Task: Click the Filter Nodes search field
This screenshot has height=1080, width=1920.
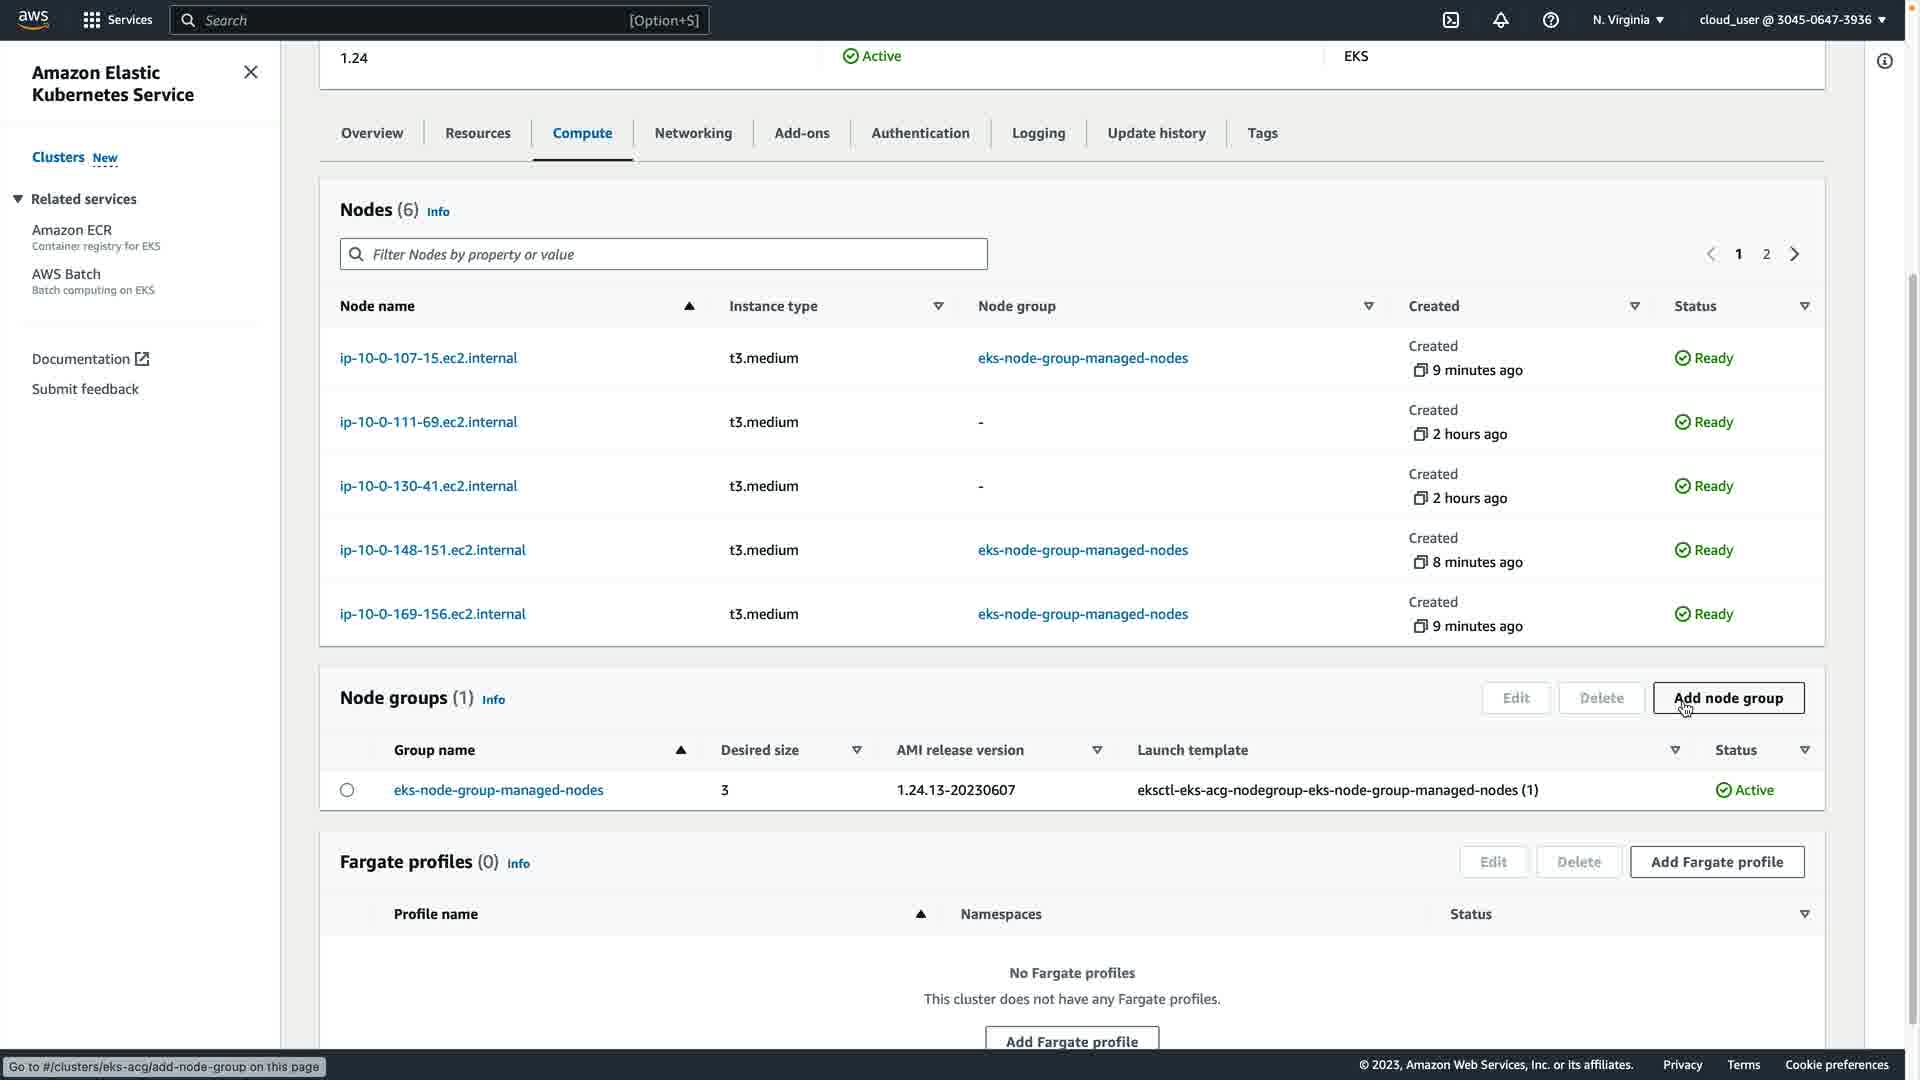Action: point(664,254)
